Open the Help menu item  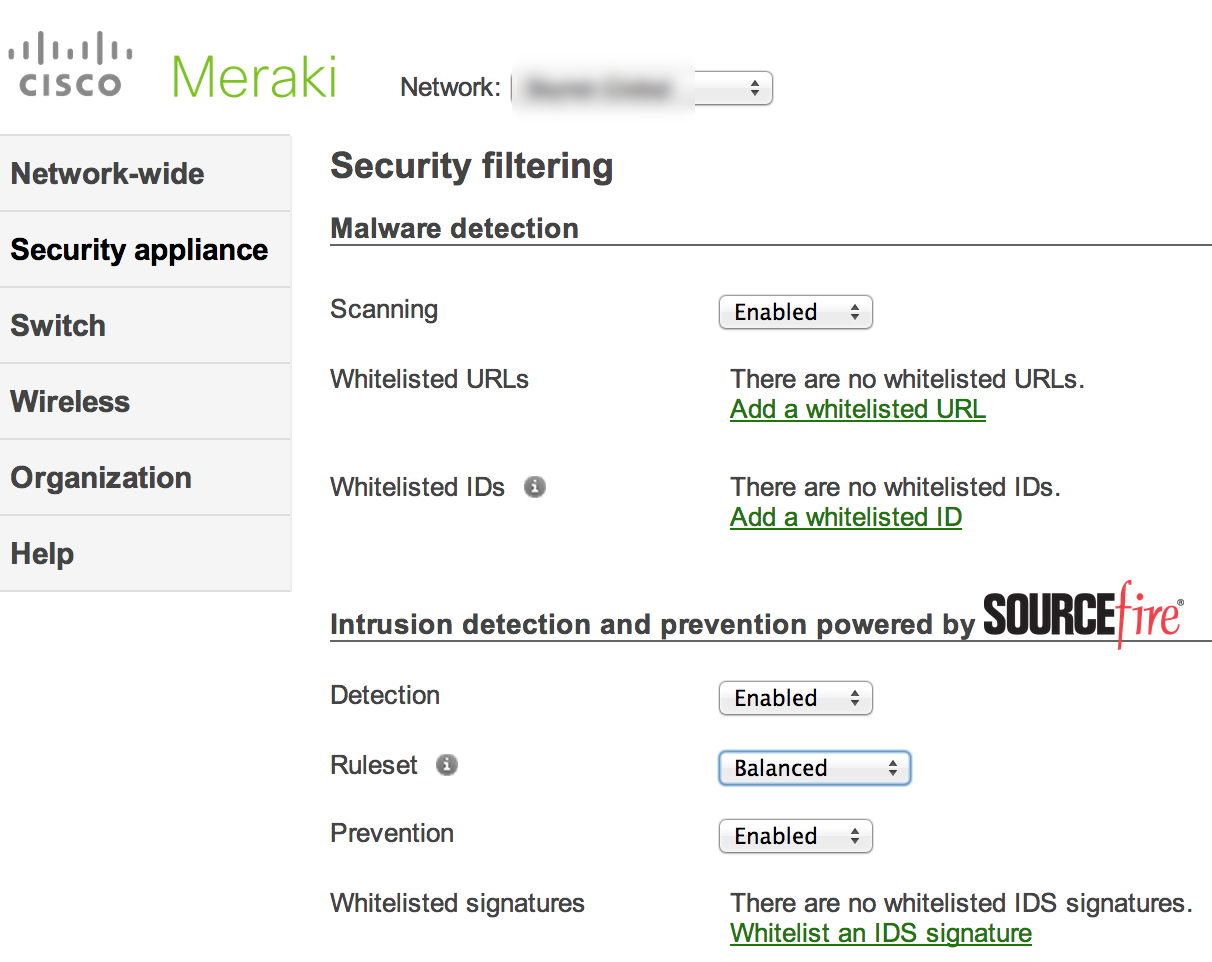[42, 554]
